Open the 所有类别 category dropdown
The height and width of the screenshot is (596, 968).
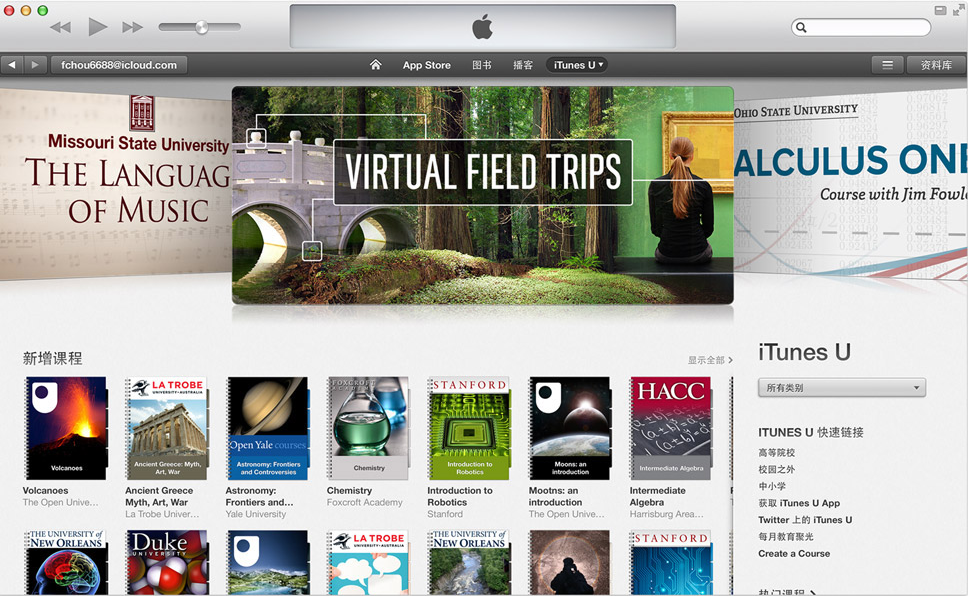point(841,387)
